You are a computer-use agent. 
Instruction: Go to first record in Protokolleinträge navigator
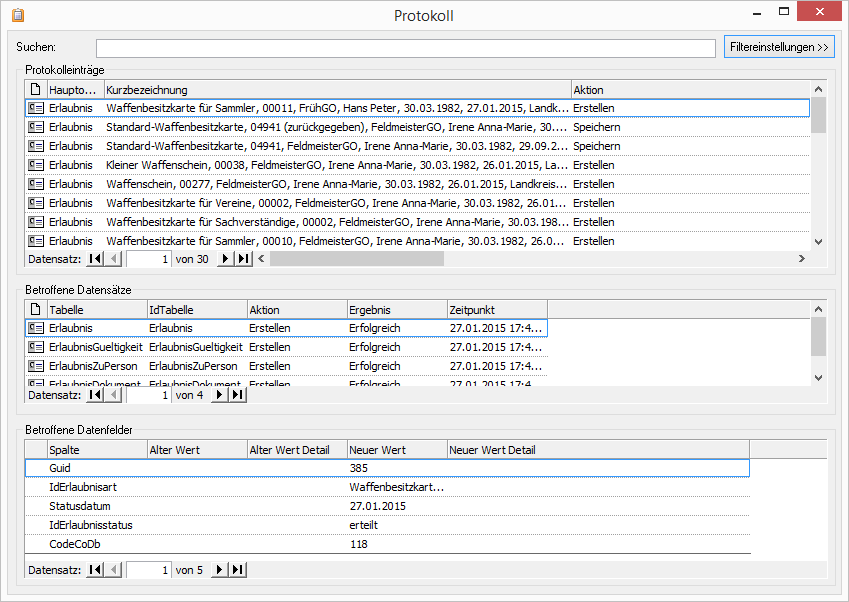click(x=95, y=258)
